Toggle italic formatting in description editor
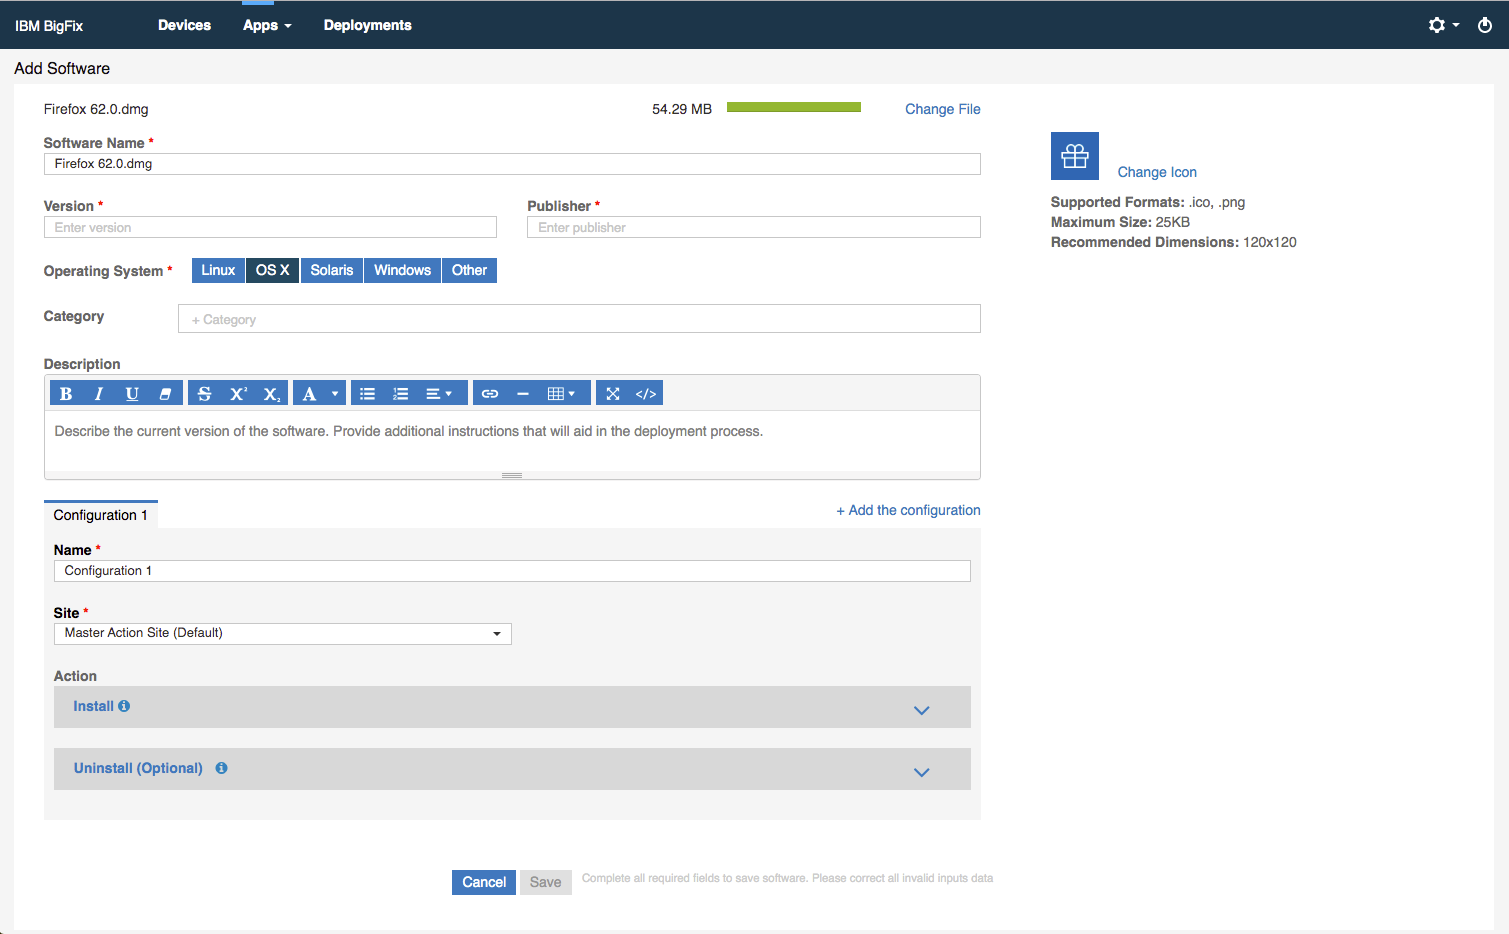Image resolution: width=1509 pixels, height=934 pixels. [x=99, y=394]
